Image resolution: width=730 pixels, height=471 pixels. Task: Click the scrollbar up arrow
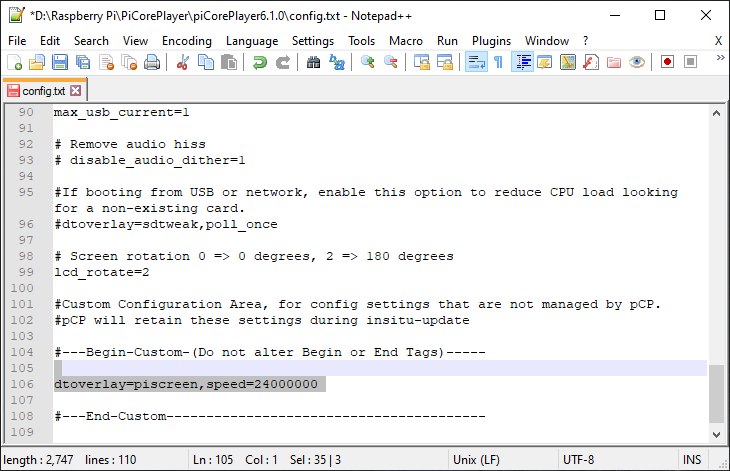[716, 113]
